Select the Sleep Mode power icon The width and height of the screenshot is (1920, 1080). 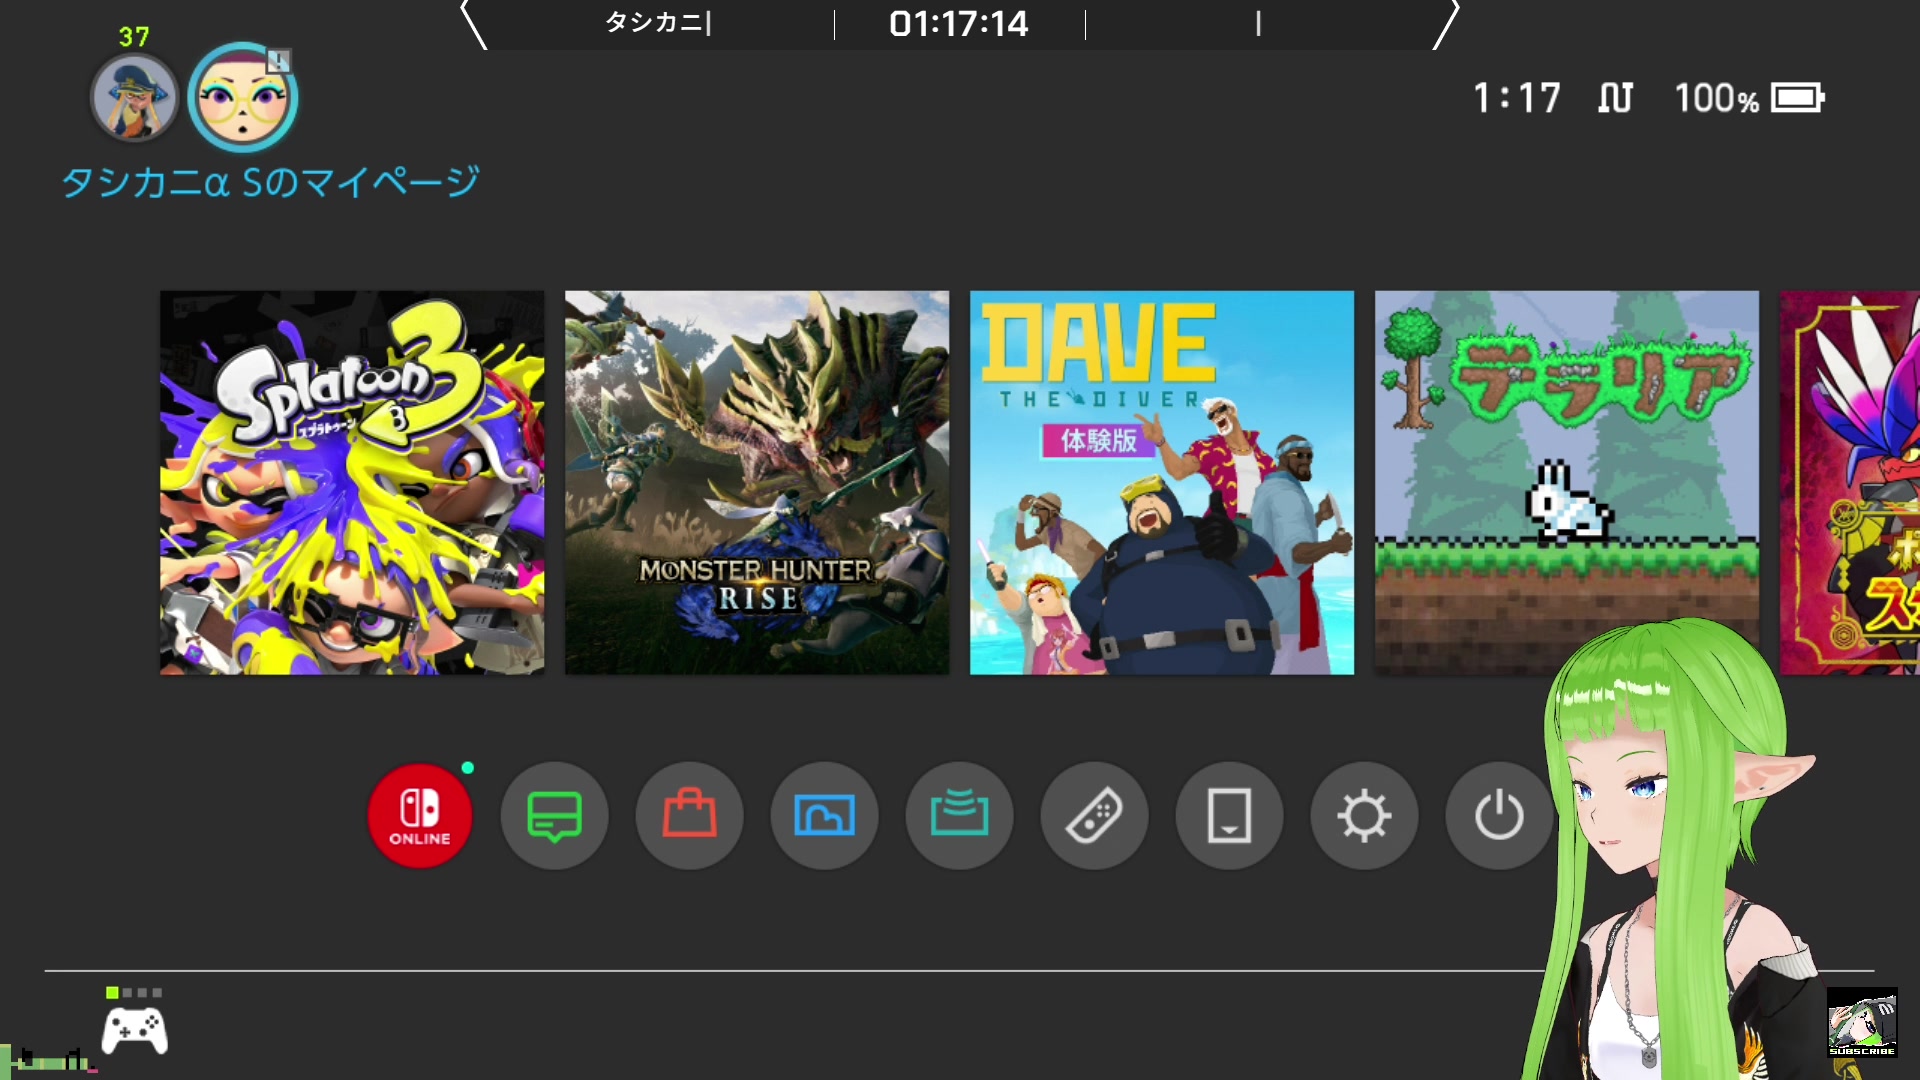pos(1499,815)
